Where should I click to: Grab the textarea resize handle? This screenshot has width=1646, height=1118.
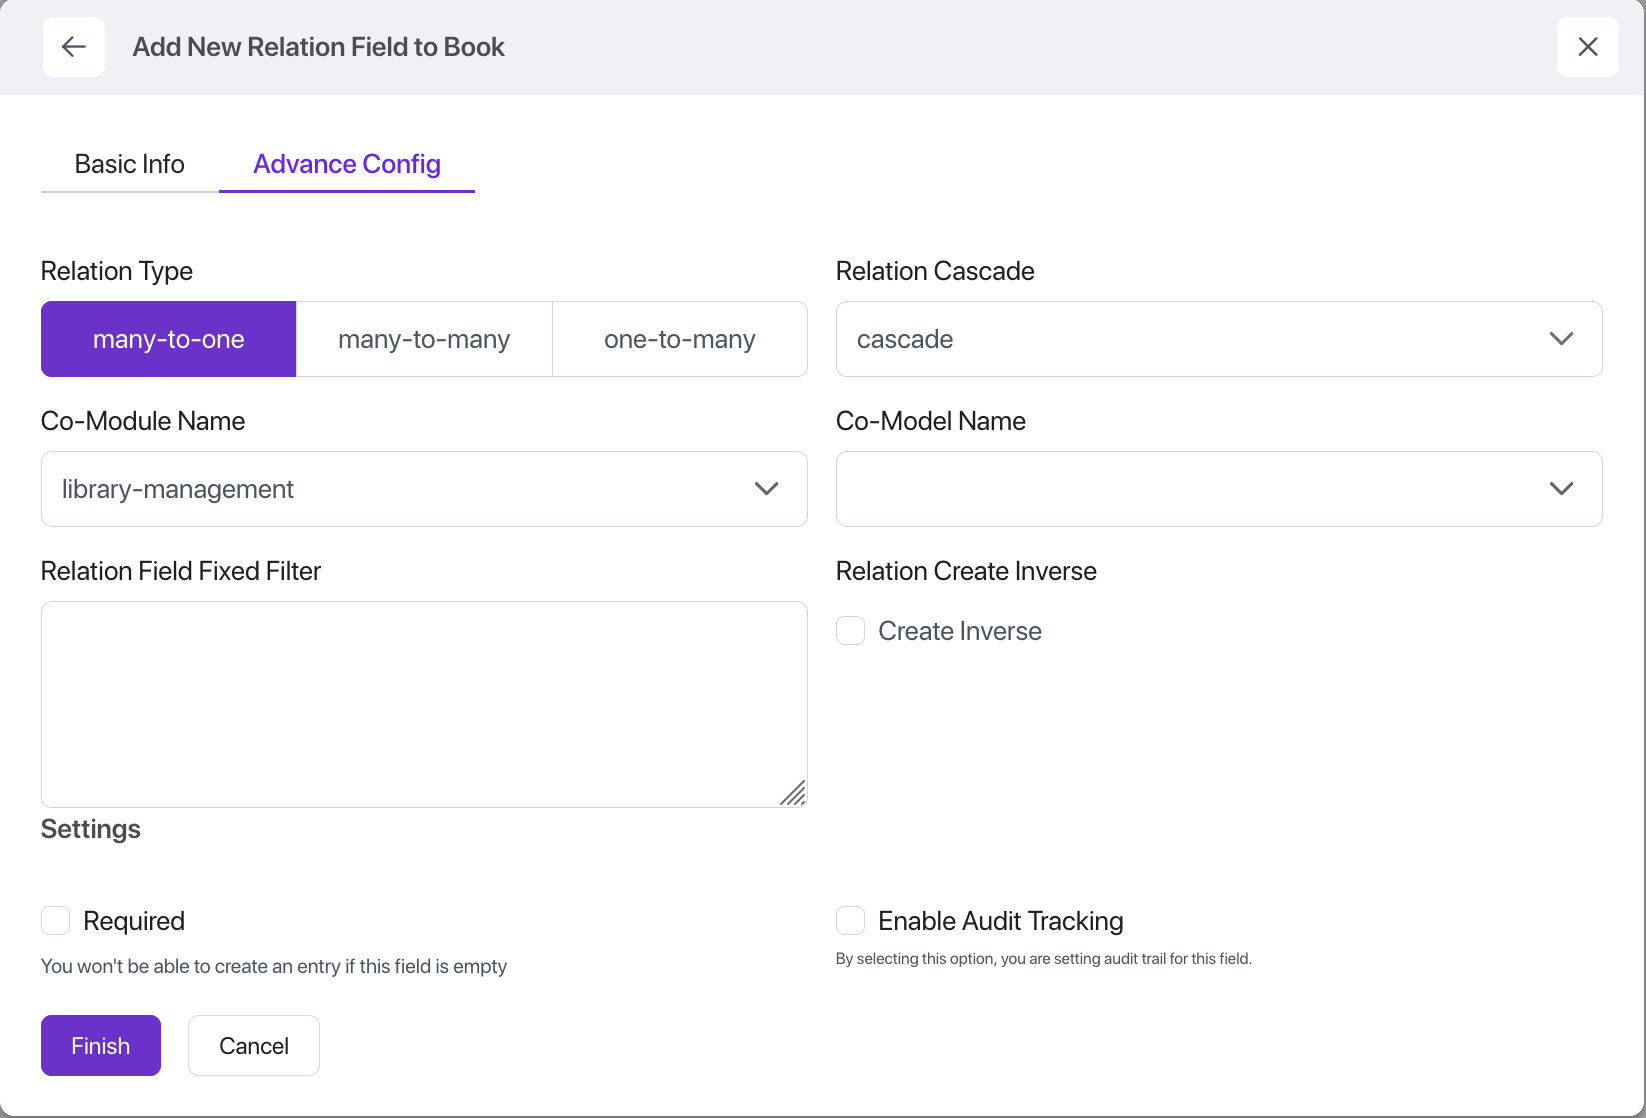pos(793,793)
